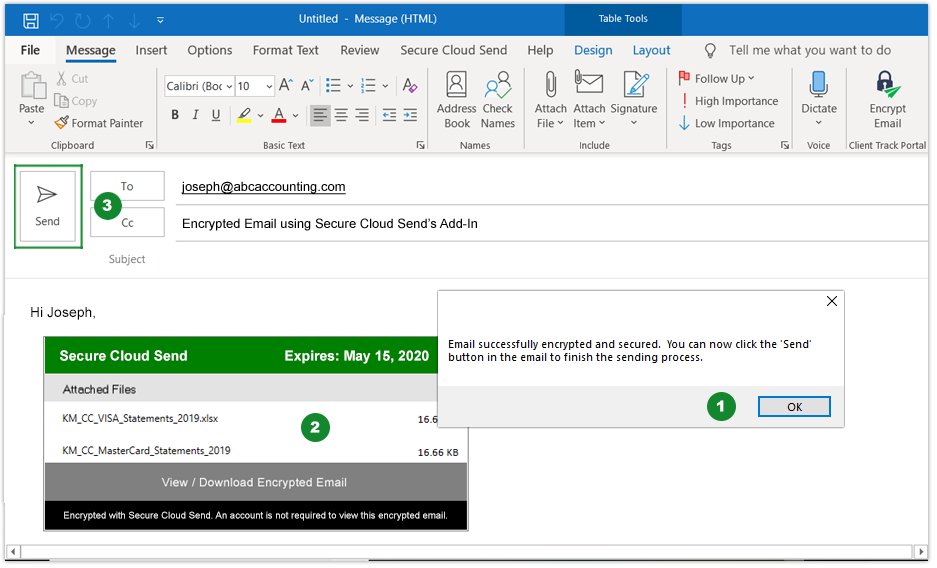Click the Attach File paperclip button

550,100
